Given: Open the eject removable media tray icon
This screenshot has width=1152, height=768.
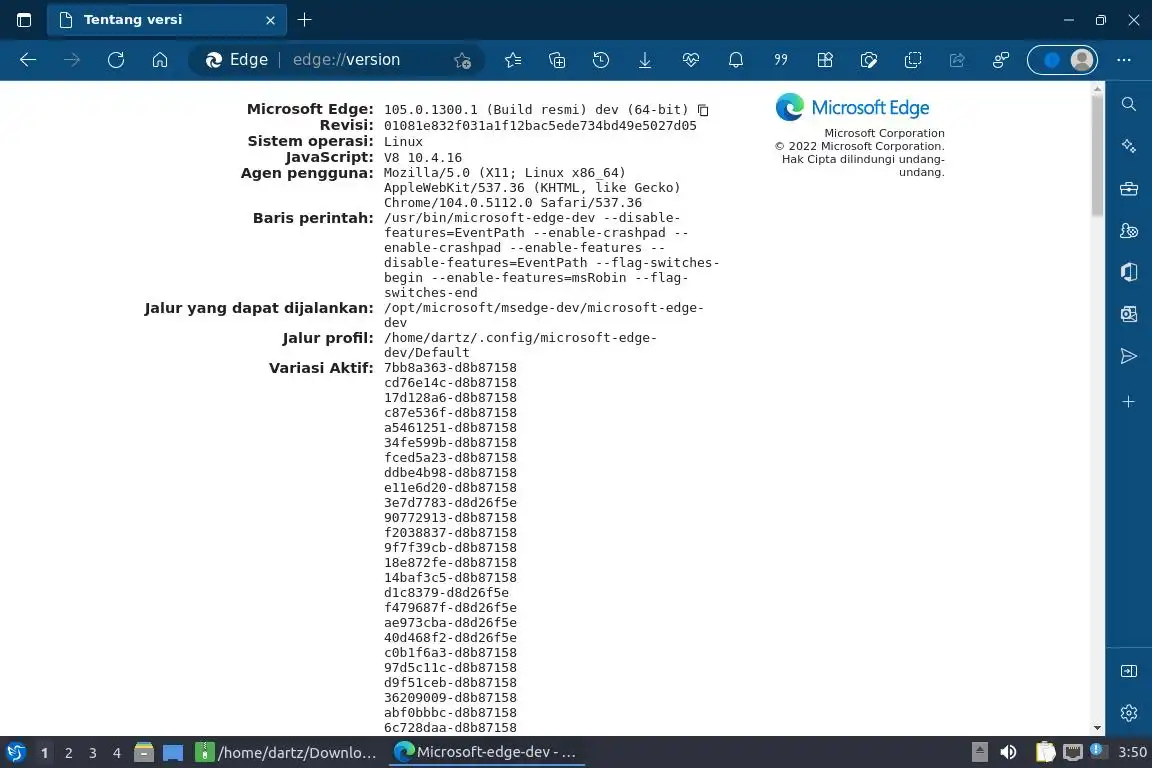Looking at the screenshot, I should point(979,752).
